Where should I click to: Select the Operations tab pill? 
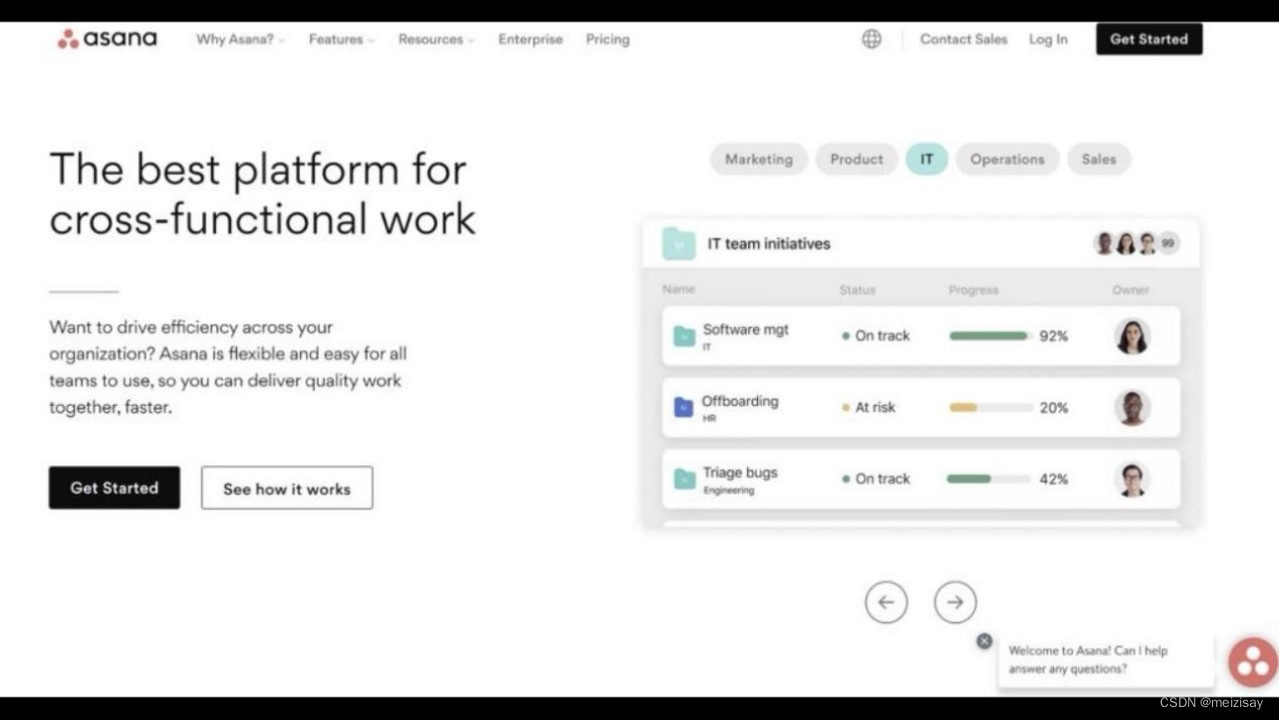click(x=1007, y=159)
